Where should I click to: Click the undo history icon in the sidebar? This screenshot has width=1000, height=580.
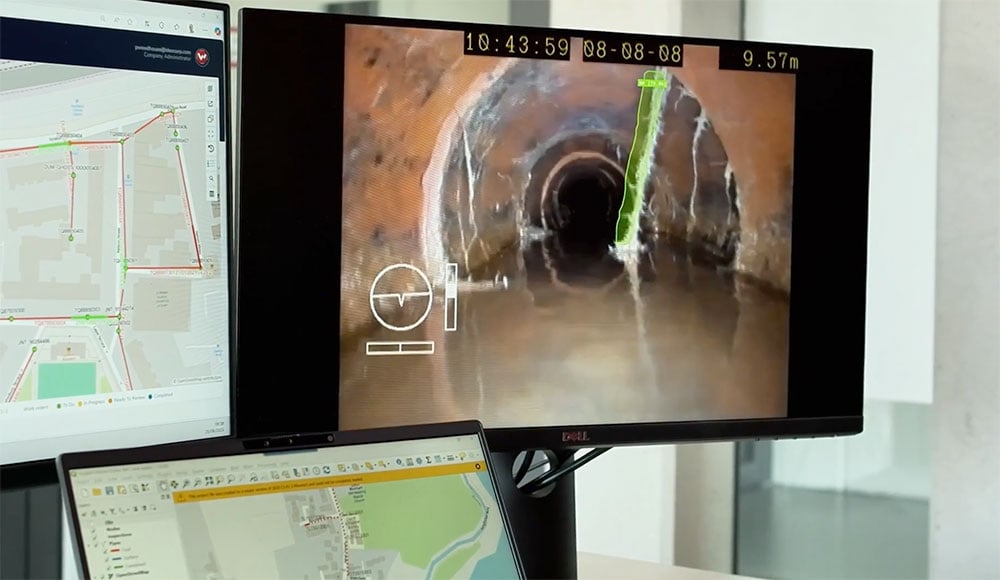pos(211,148)
